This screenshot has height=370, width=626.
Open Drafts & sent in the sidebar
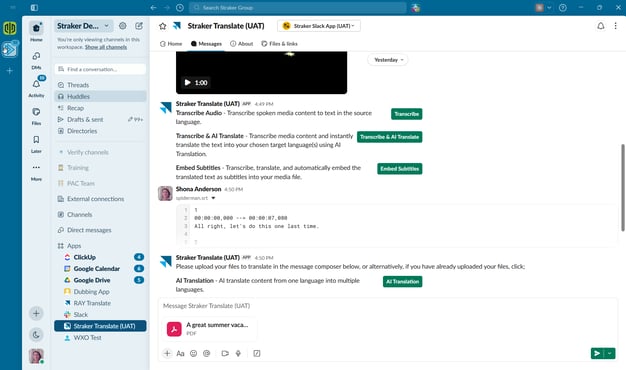tap(101, 119)
